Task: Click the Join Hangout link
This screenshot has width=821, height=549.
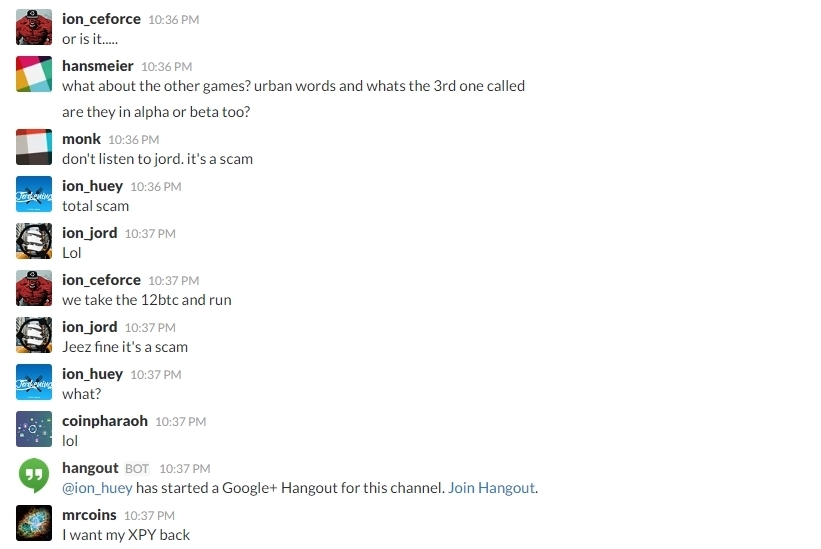Action: coord(492,488)
